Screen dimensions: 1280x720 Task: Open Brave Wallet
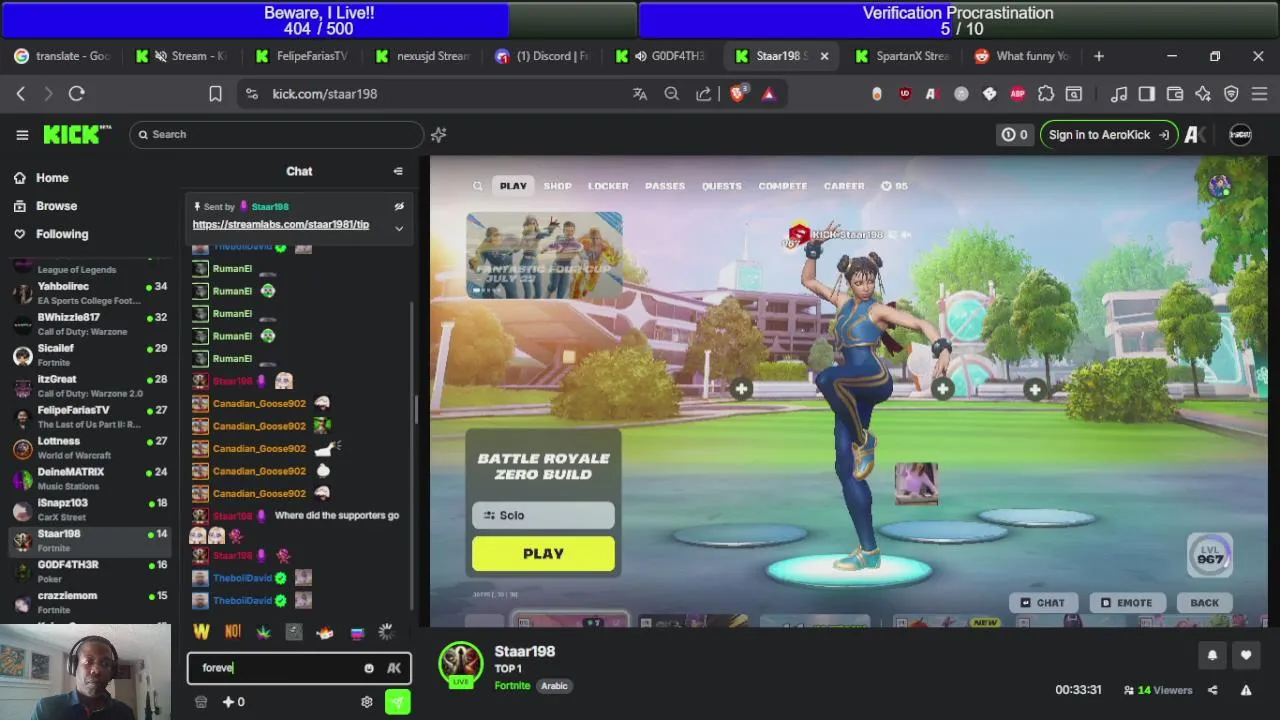(x=1175, y=94)
